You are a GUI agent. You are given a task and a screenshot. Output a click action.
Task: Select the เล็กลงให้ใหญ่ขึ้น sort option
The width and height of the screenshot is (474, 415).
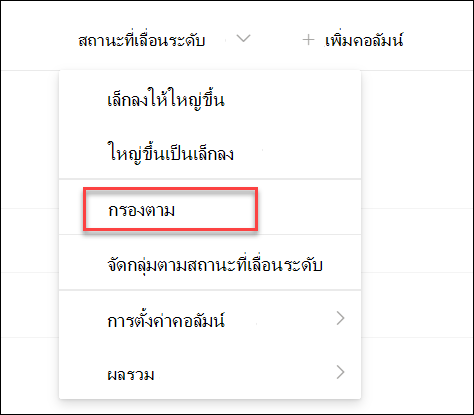pyautogui.click(x=210, y=99)
